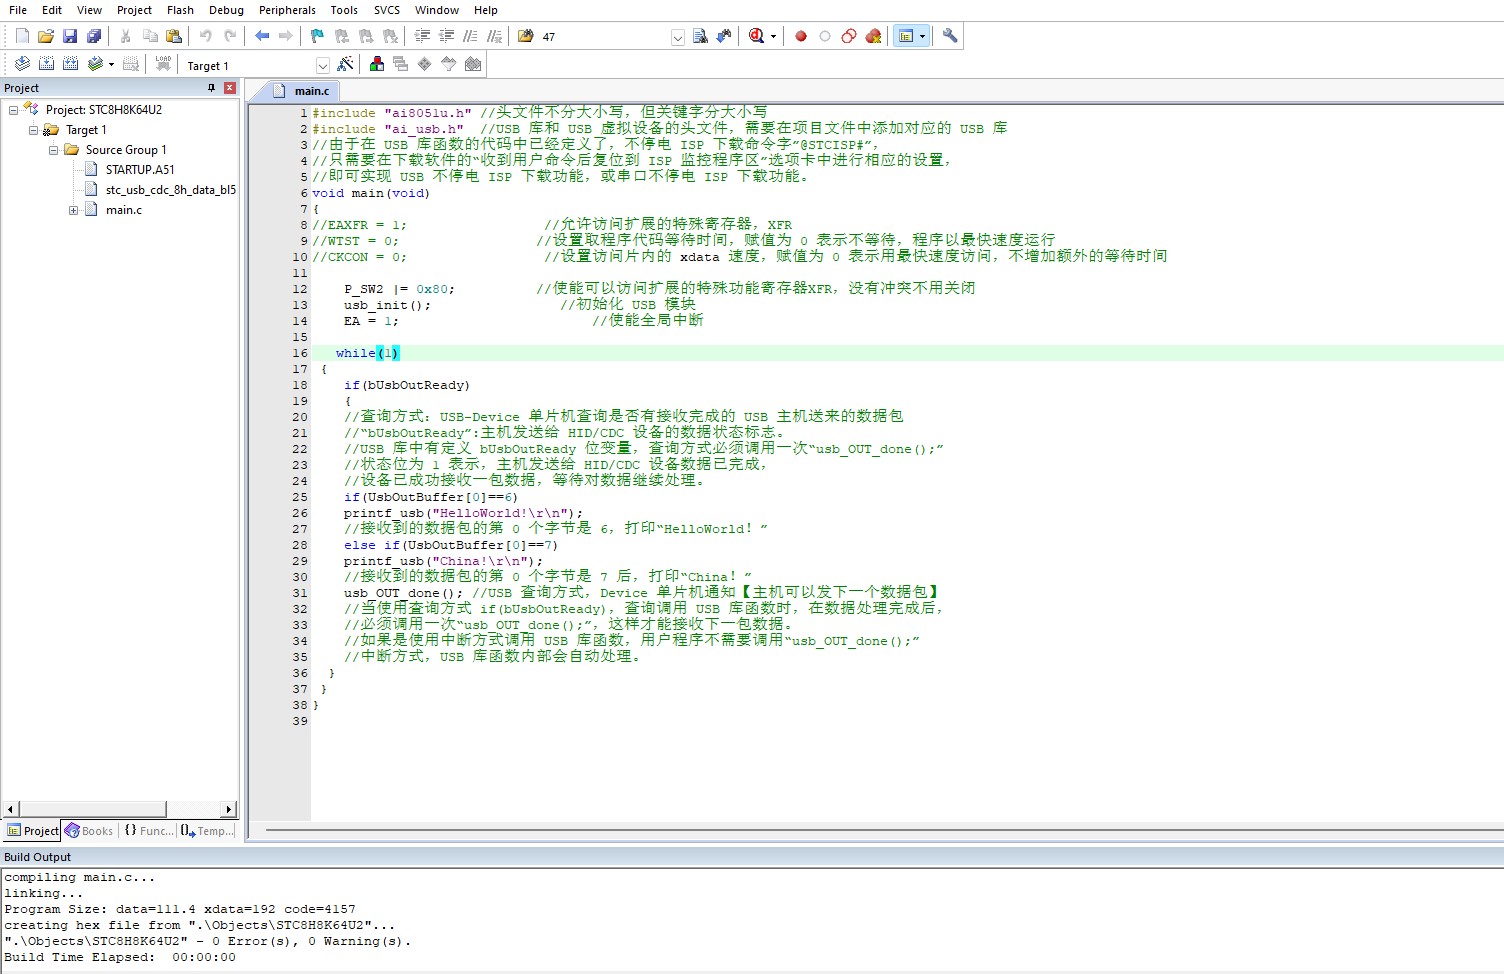Viewport: 1504px width, 974px height.
Task: Open the SVCS menu
Action: click(x=387, y=10)
